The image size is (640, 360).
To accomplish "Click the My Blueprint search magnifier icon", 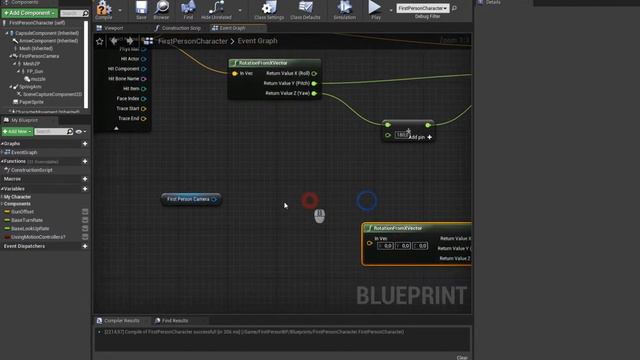I will 70,131.
